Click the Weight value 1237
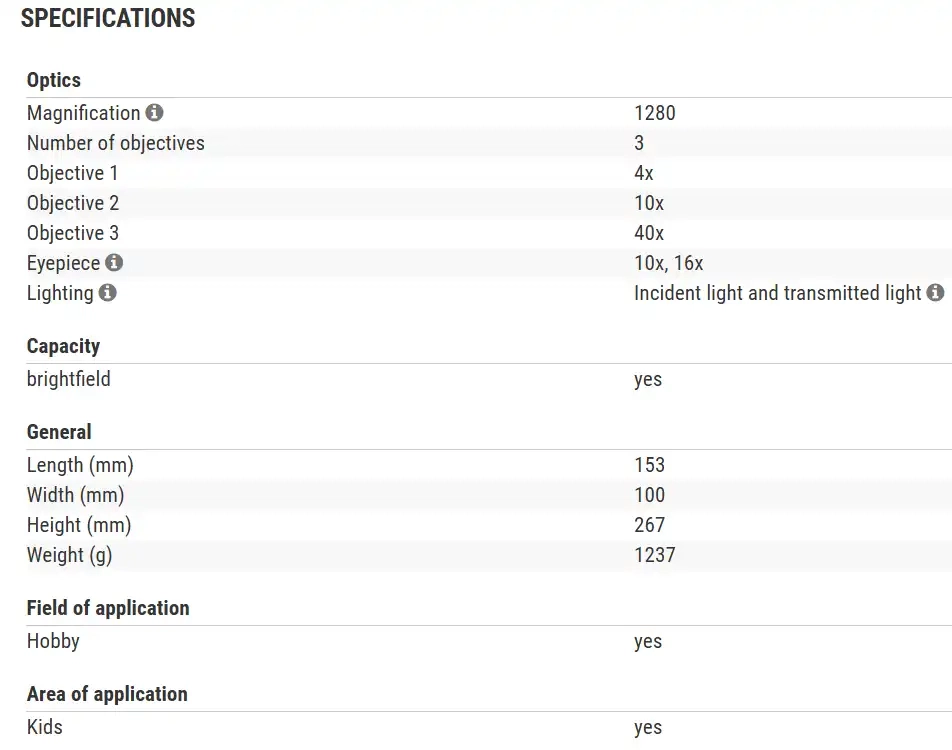This screenshot has height=750, width=952. tap(655, 554)
